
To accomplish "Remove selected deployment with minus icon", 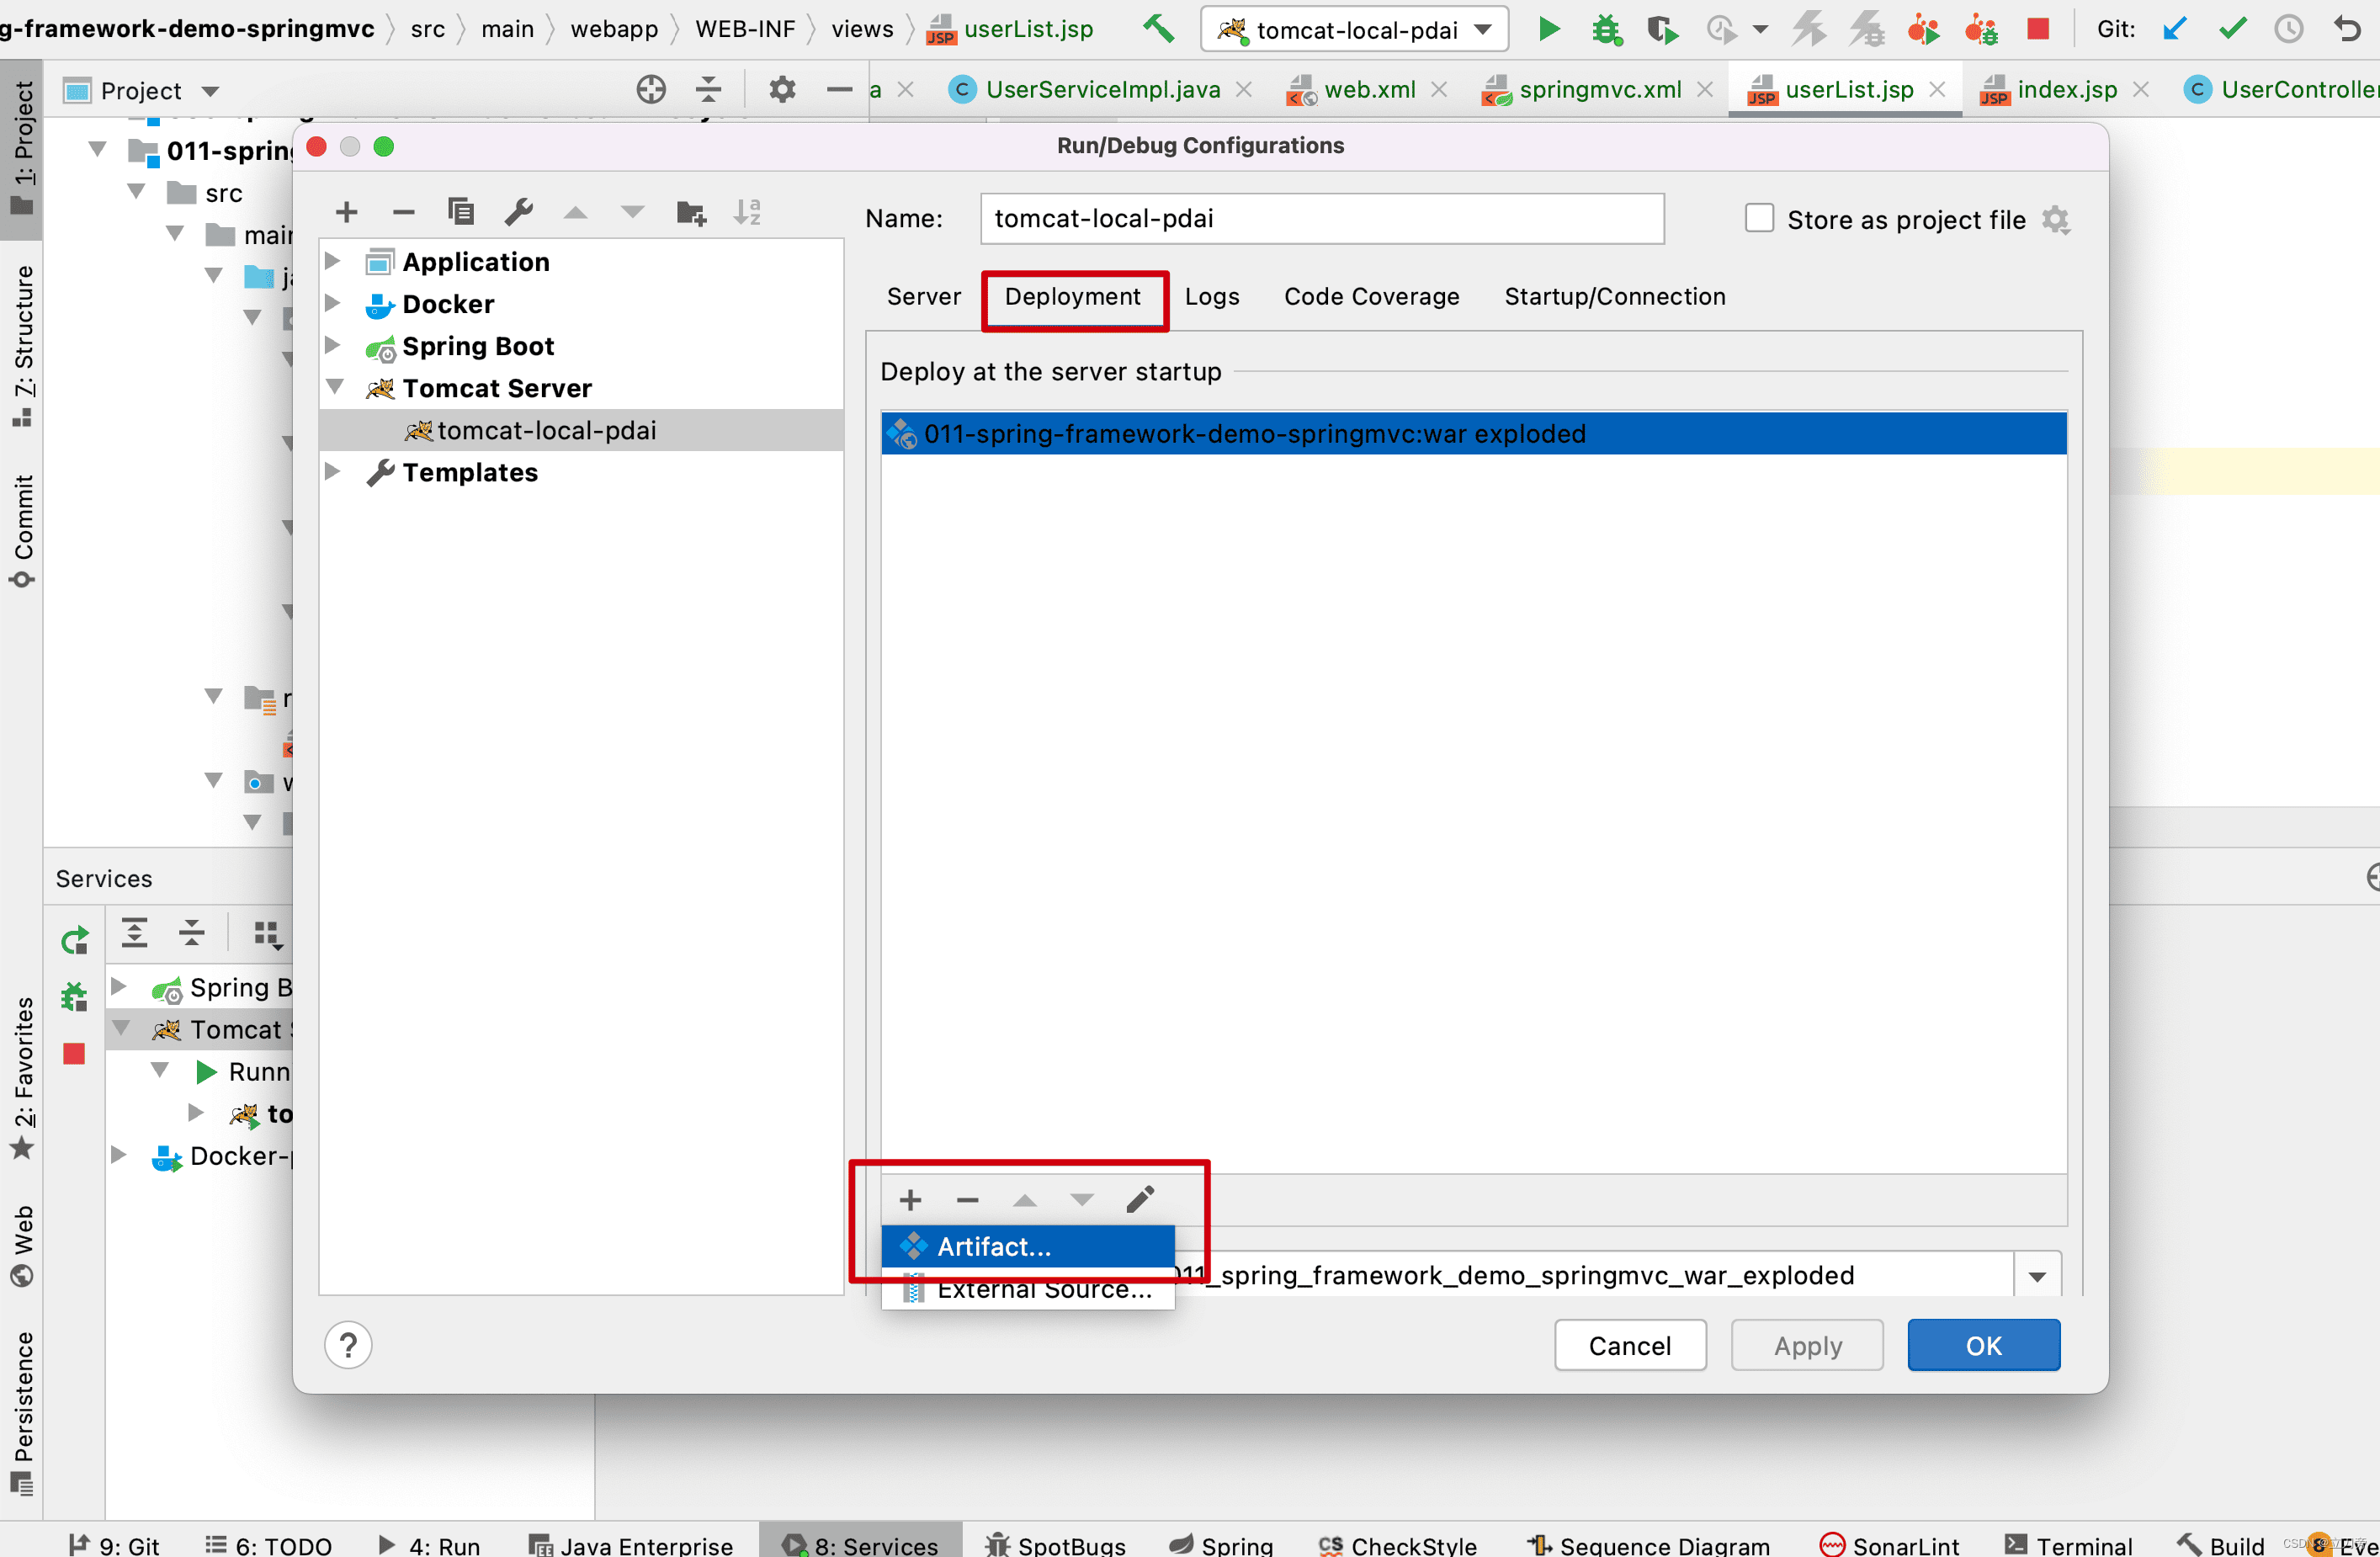I will click(x=967, y=1199).
